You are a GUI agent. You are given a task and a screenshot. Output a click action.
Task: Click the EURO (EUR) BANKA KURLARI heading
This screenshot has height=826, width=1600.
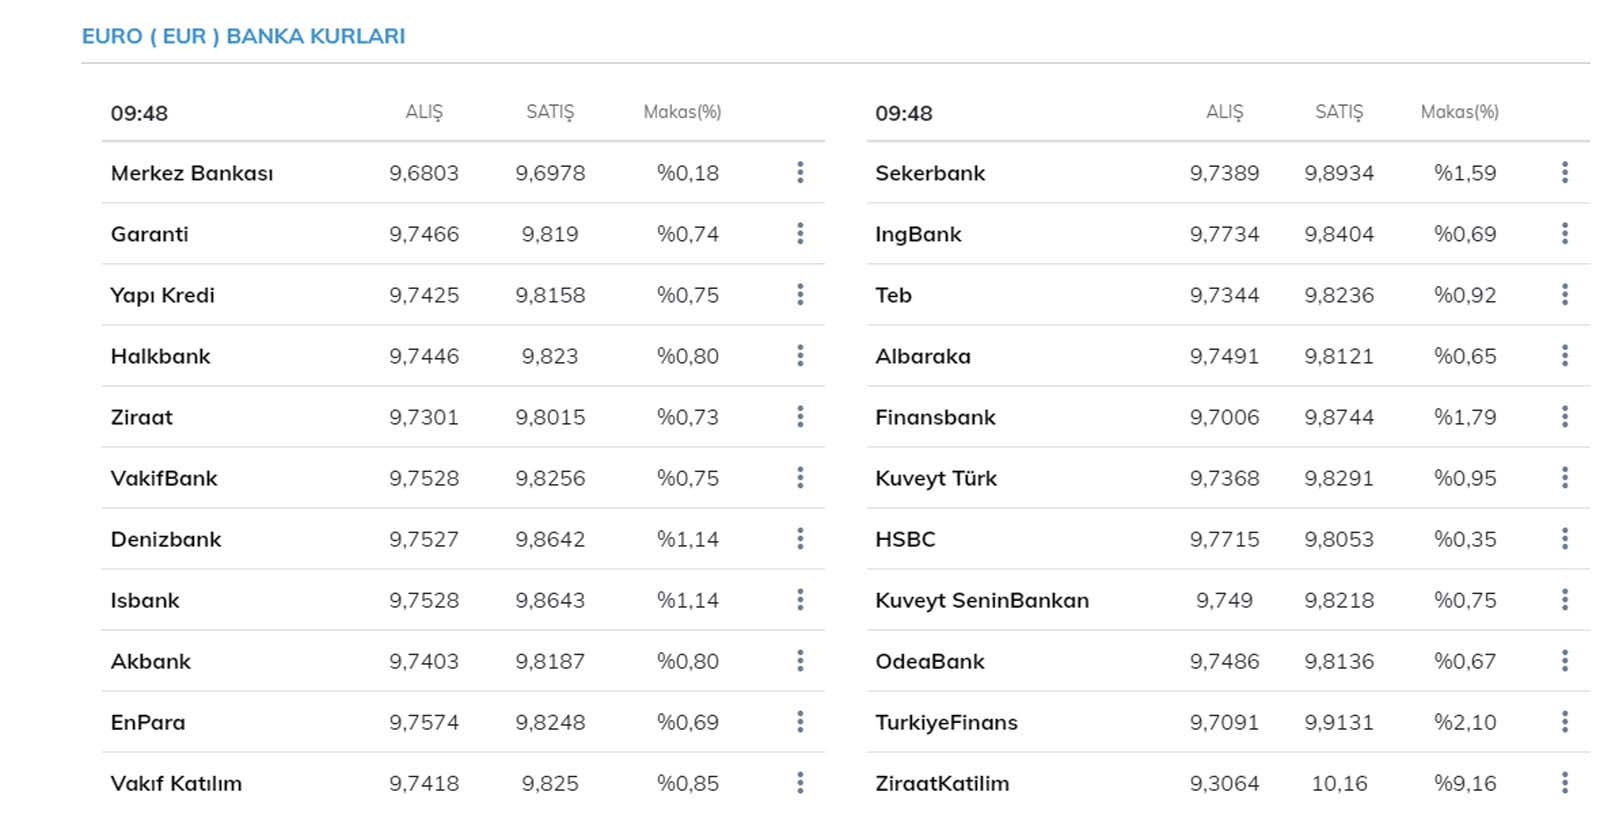click(243, 36)
